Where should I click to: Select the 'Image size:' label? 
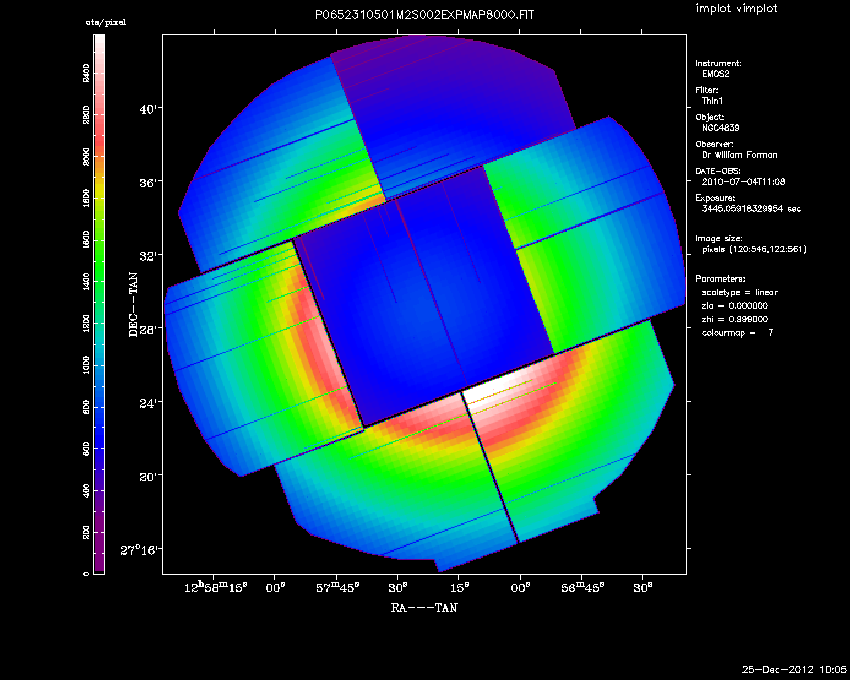[x=719, y=239]
